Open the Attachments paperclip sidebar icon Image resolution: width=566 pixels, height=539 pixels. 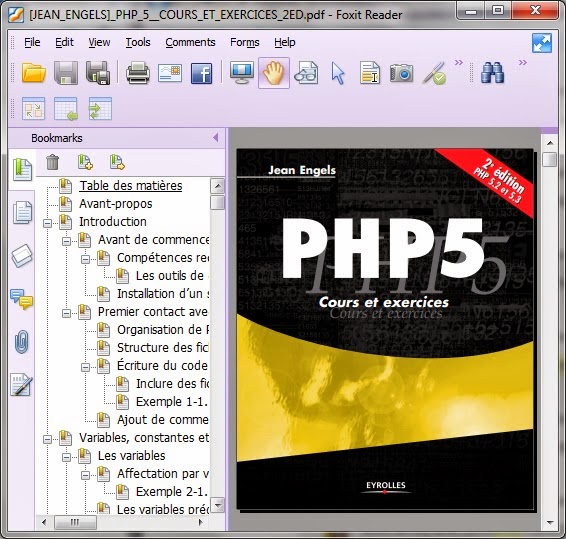[22, 342]
